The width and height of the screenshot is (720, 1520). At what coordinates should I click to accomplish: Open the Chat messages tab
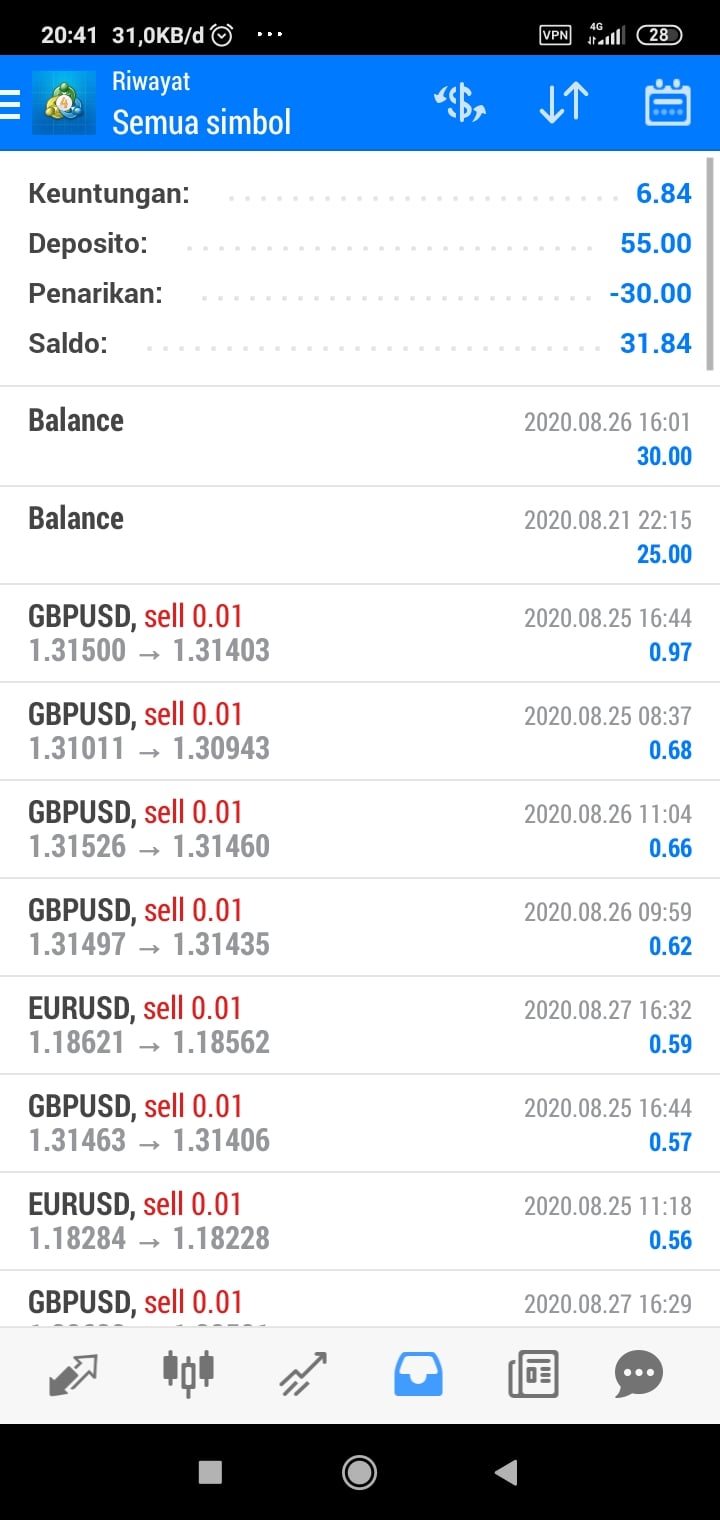[x=638, y=1374]
